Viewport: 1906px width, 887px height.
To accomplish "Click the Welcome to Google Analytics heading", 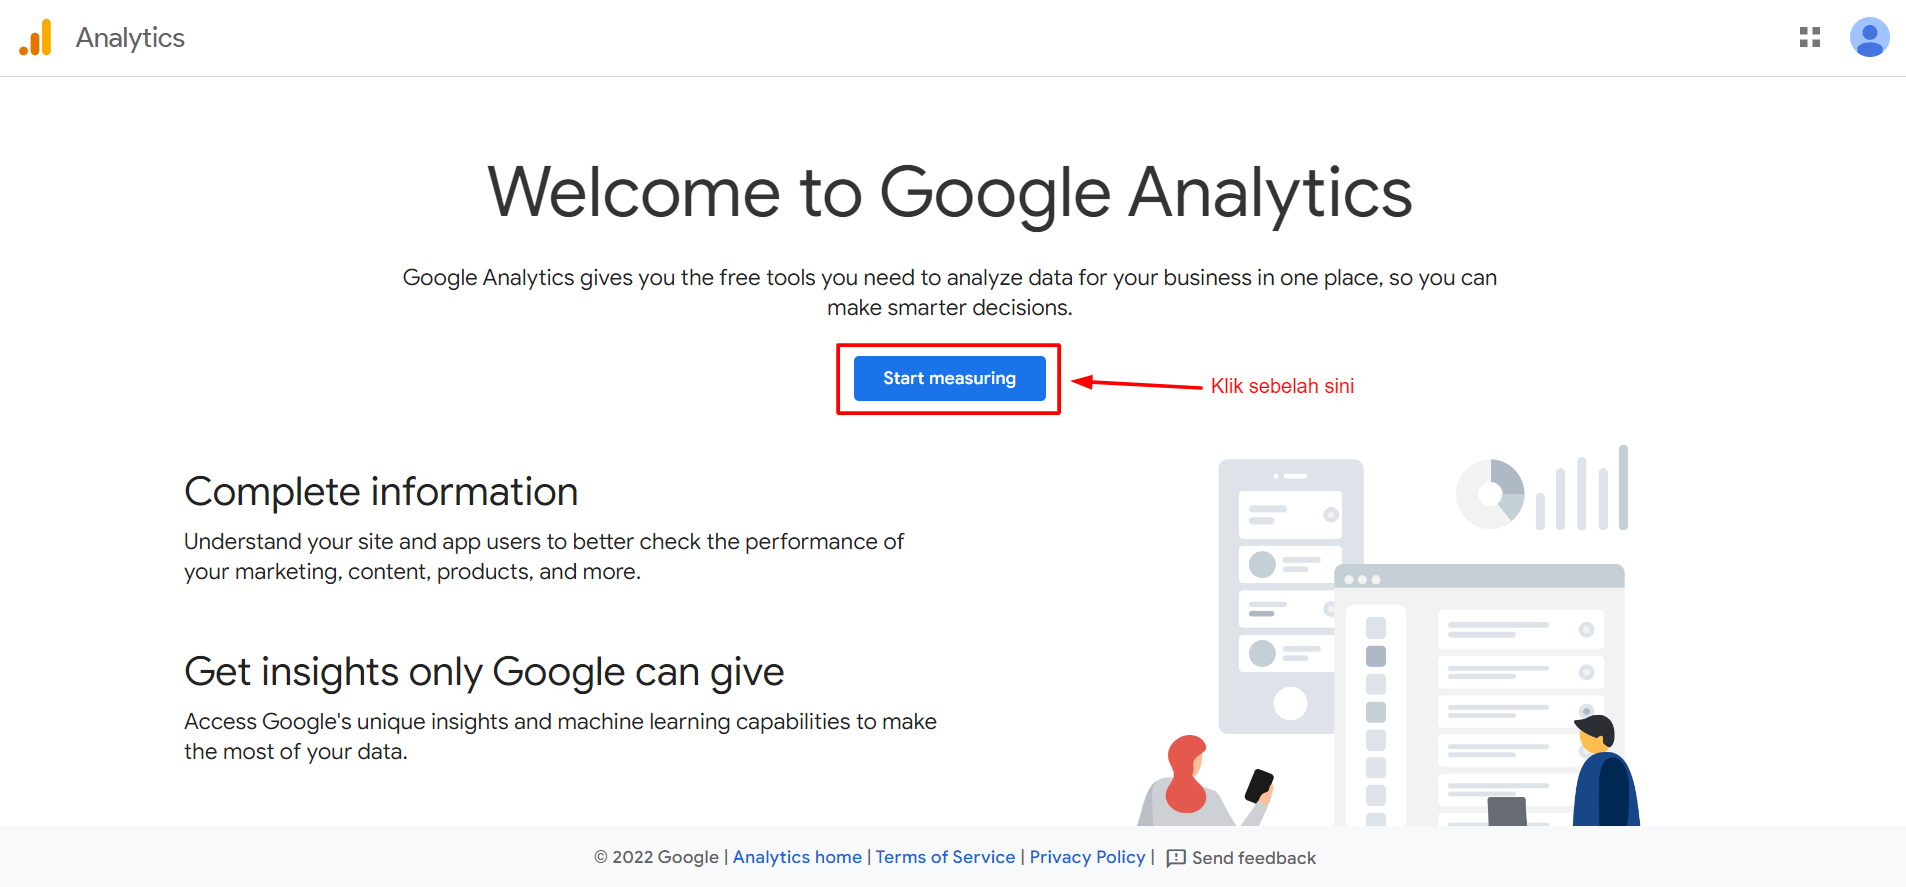I will pyautogui.click(x=950, y=193).
